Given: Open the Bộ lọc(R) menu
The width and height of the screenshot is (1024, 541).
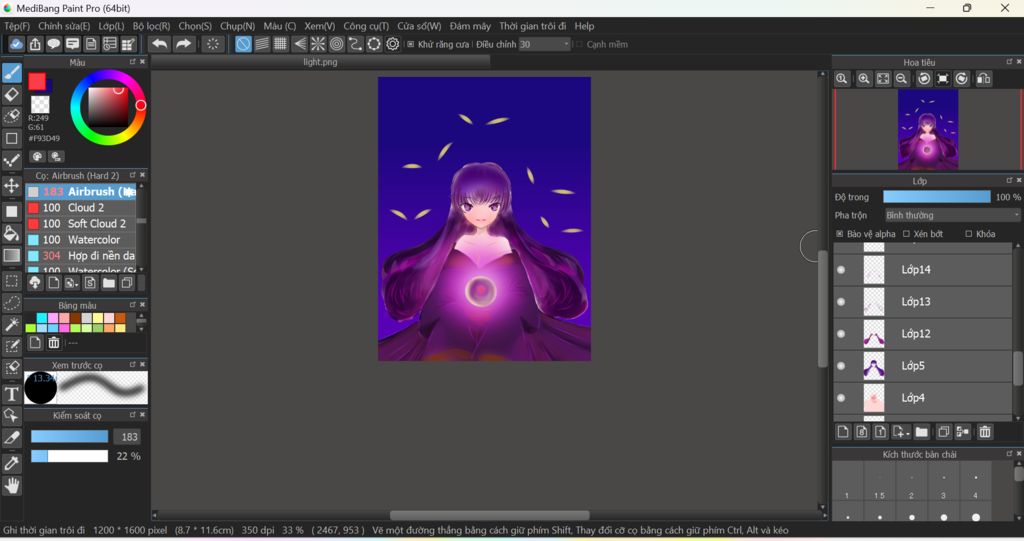Looking at the screenshot, I should pos(151,26).
